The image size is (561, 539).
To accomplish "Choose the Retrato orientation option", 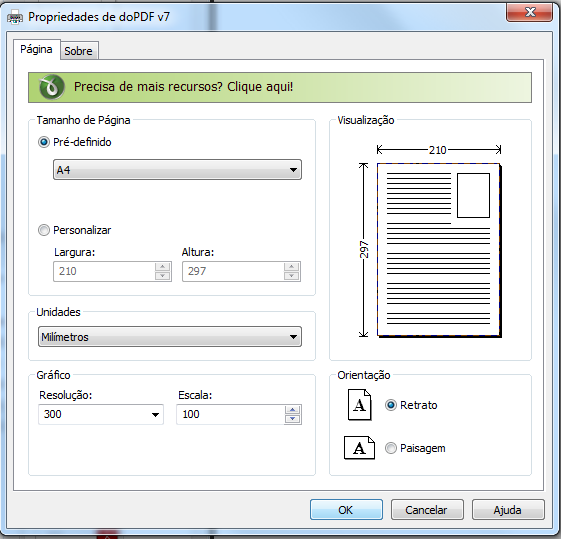I will [x=391, y=405].
